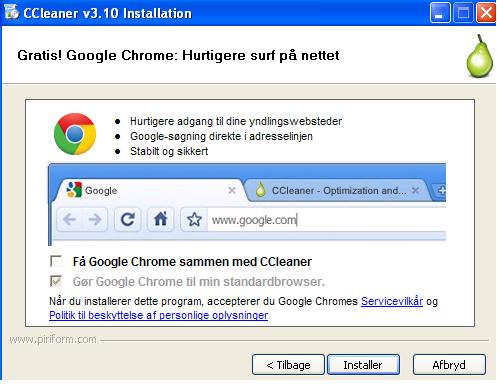
Task: Cancel setup with the Afbryd button
Action: point(449,365)
